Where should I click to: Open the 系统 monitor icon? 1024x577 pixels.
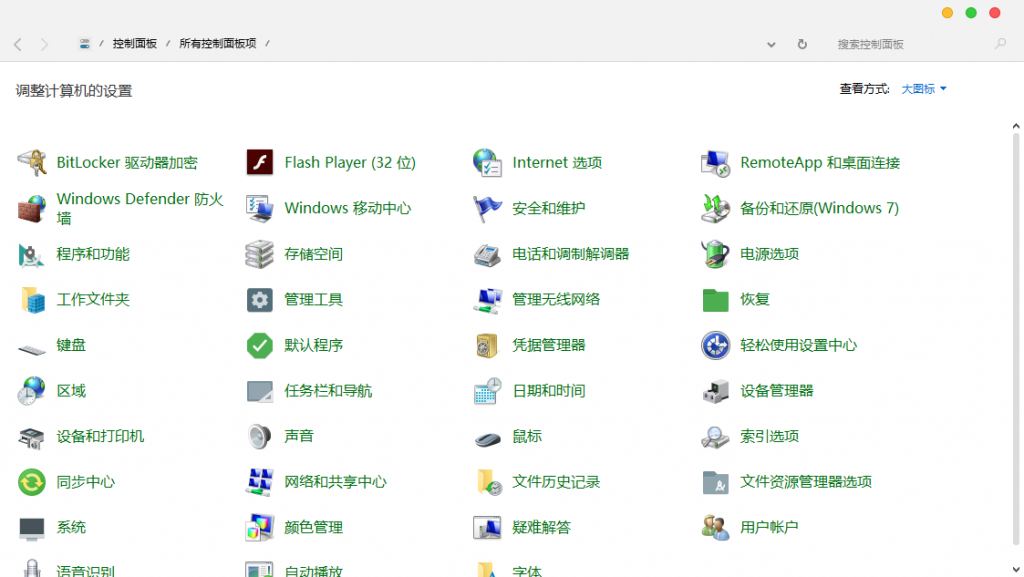click(31, 528)
